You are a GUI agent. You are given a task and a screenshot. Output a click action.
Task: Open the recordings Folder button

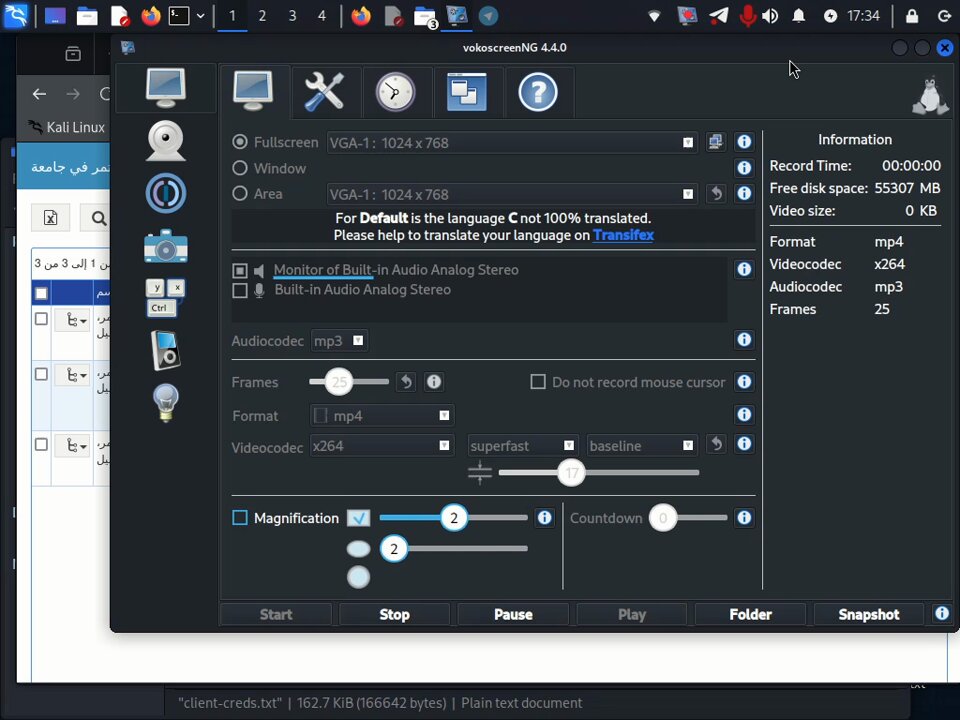click(x=751, y=614)
